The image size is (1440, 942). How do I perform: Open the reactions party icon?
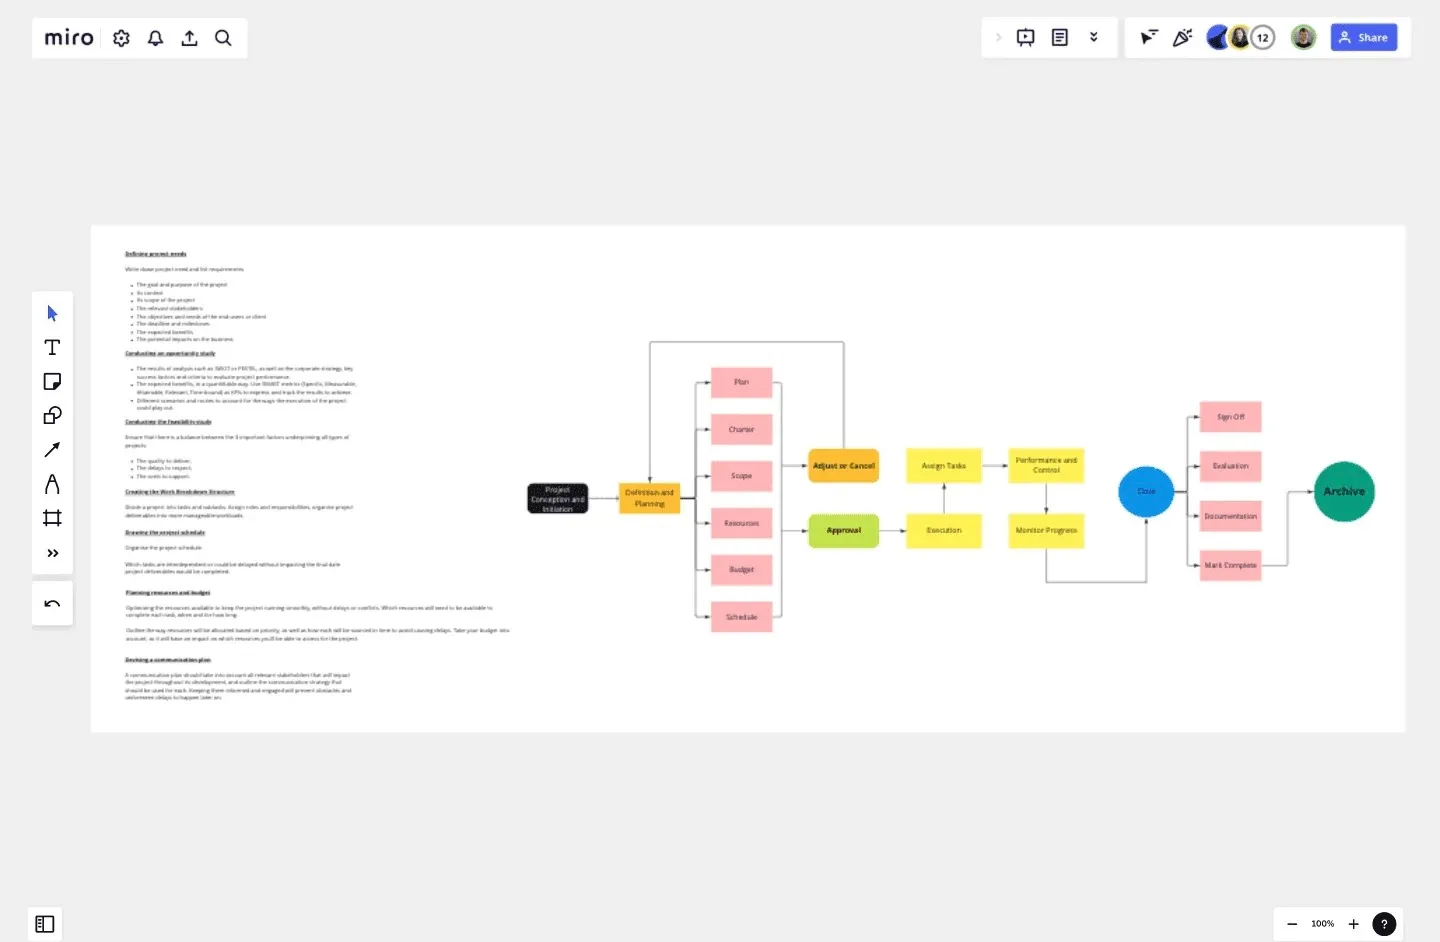(x=1182, y=38)
